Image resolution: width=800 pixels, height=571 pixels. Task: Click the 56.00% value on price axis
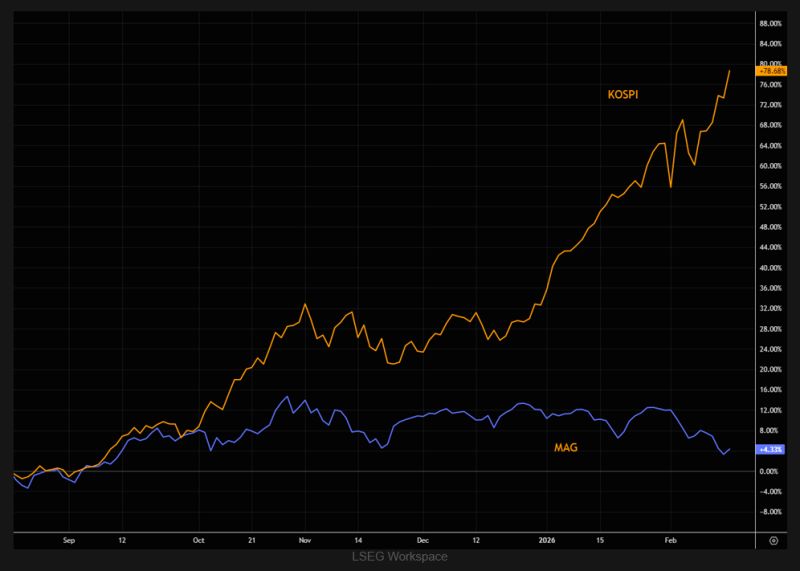point(770,186)
